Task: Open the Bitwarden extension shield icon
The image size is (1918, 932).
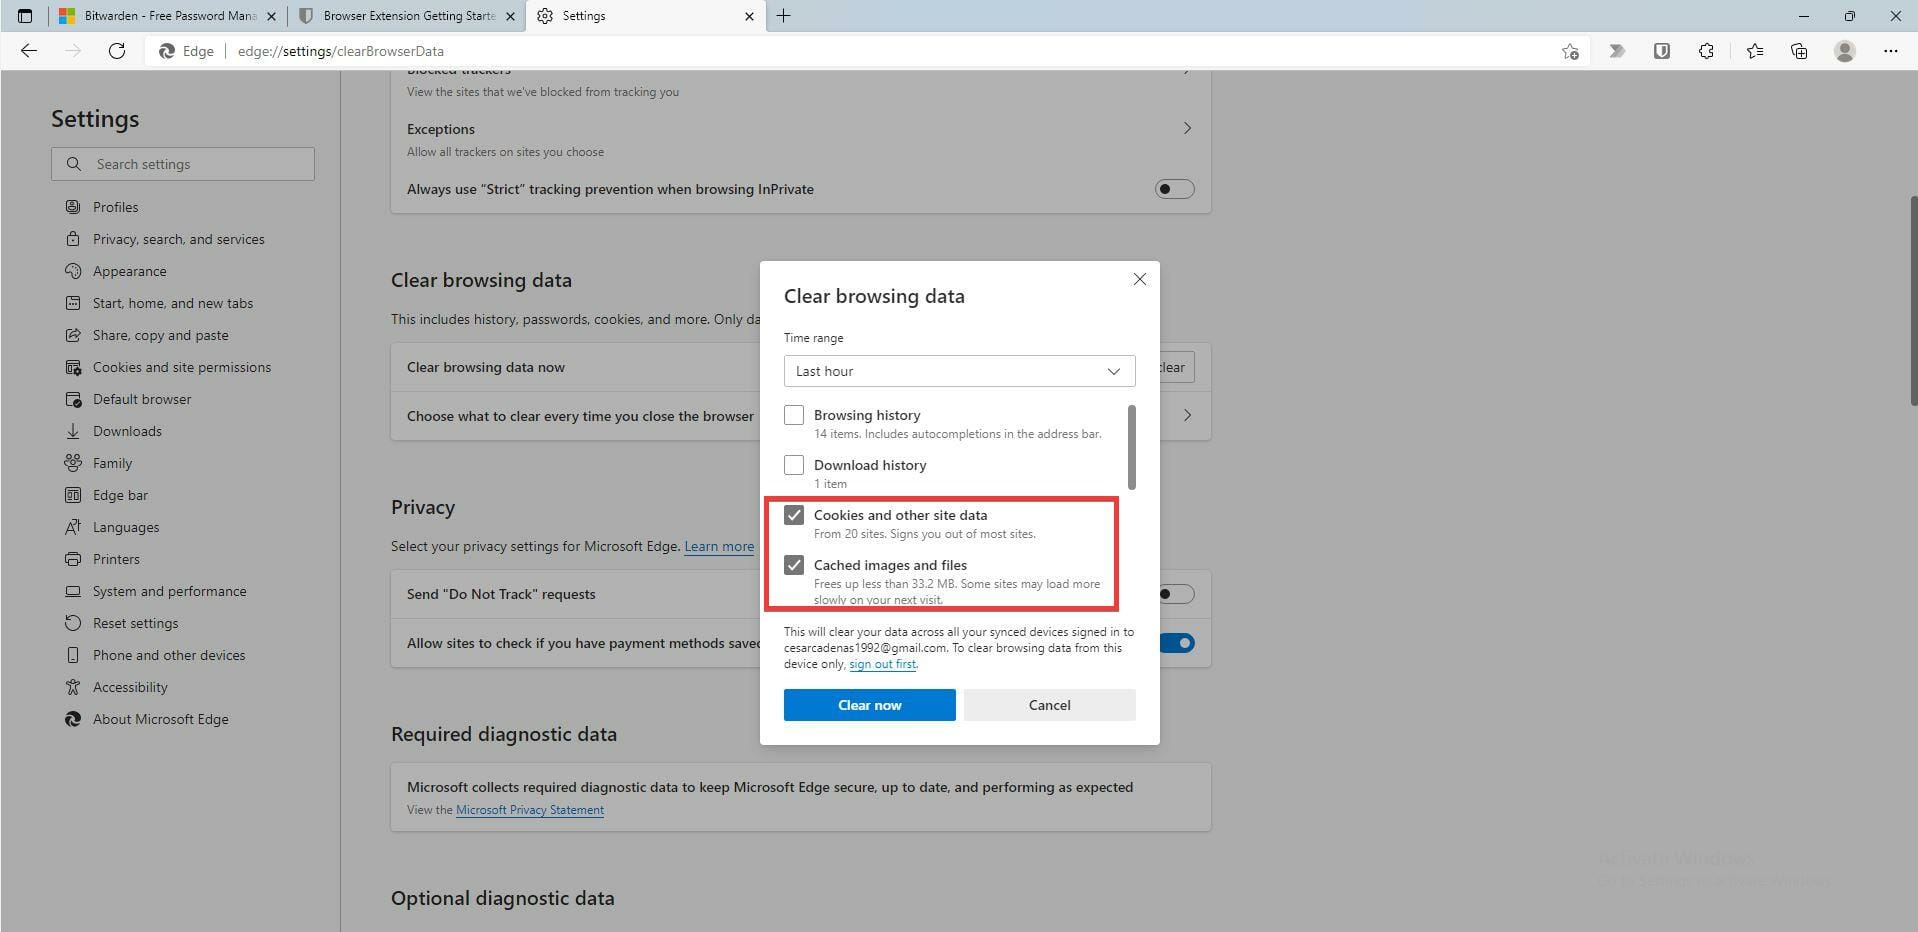Action: pyautogui.click(x=1662, y=51)
